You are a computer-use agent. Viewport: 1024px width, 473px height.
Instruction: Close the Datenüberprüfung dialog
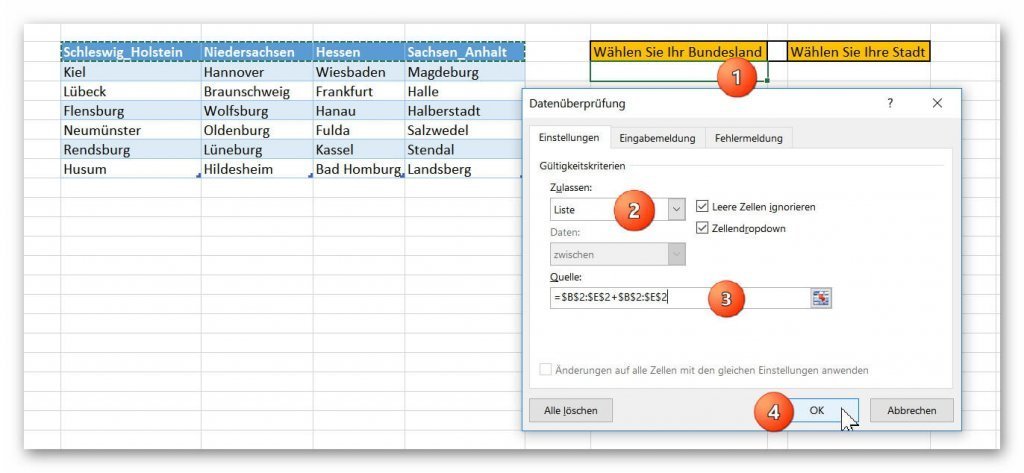937,103
